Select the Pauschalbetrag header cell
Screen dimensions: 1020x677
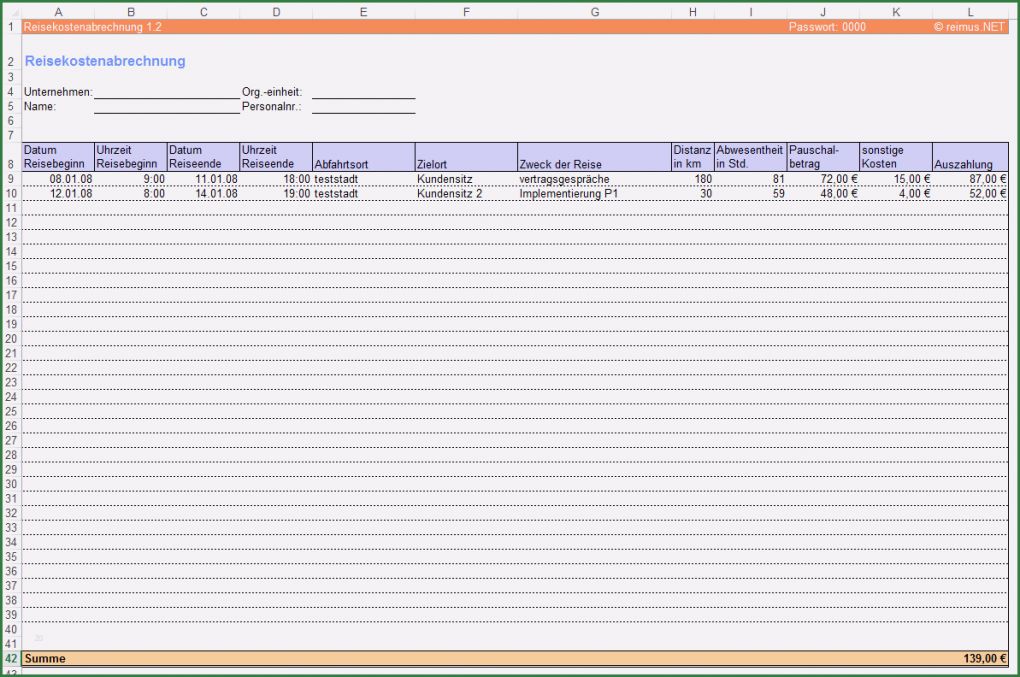click(x=822, y=155)
